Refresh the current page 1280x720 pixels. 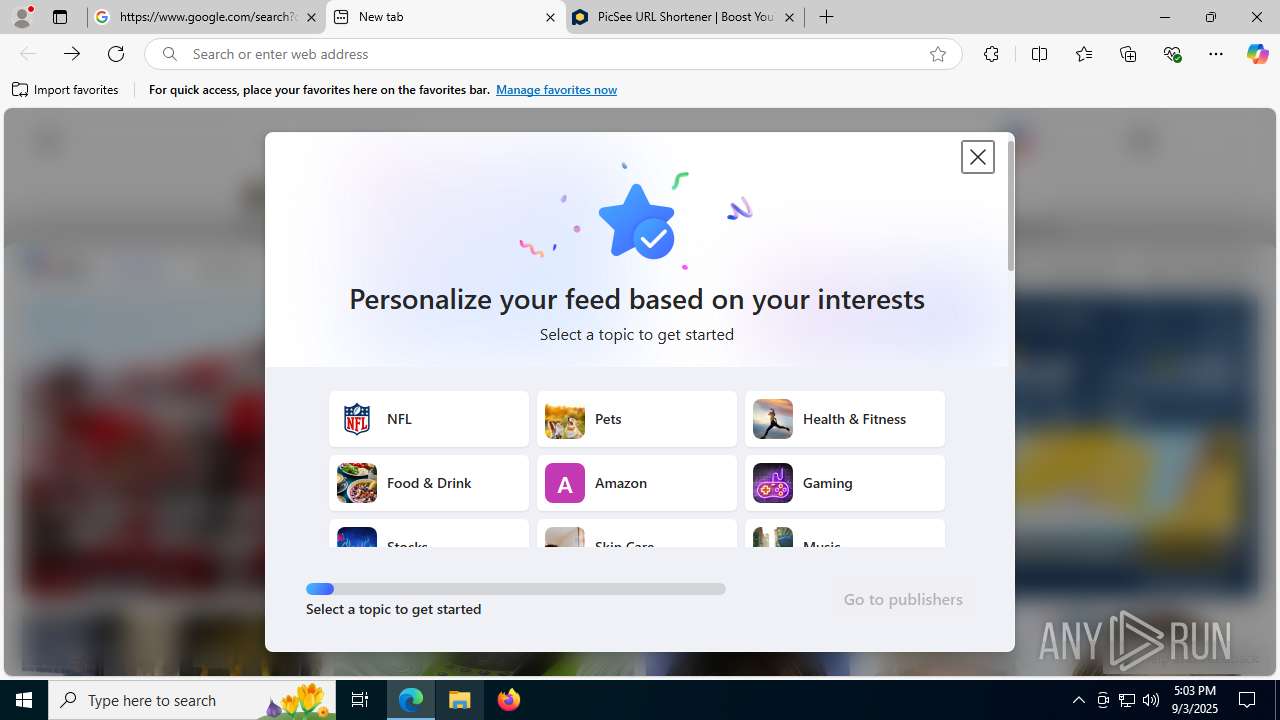point(116,54)
